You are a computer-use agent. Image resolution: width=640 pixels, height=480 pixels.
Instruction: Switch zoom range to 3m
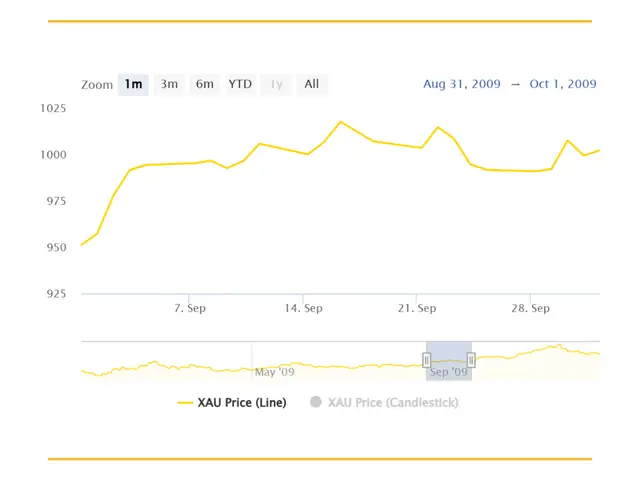169,84
